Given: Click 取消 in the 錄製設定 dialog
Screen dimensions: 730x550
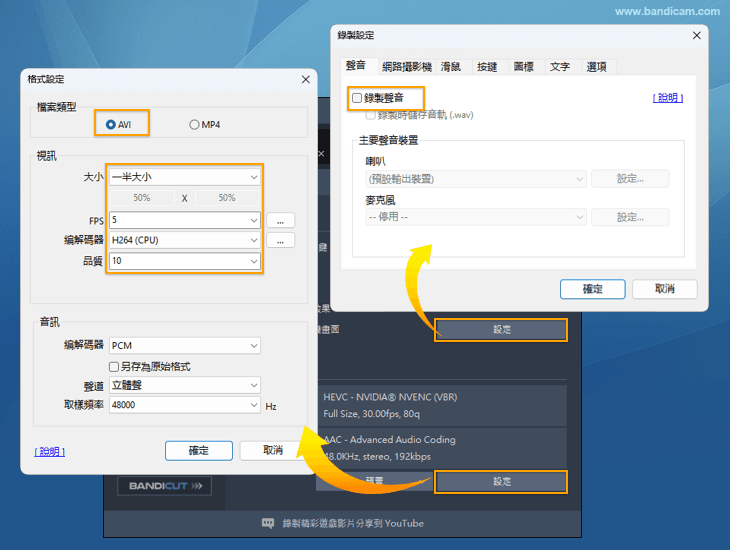Looking at the screenshot, I should point(664,288).
